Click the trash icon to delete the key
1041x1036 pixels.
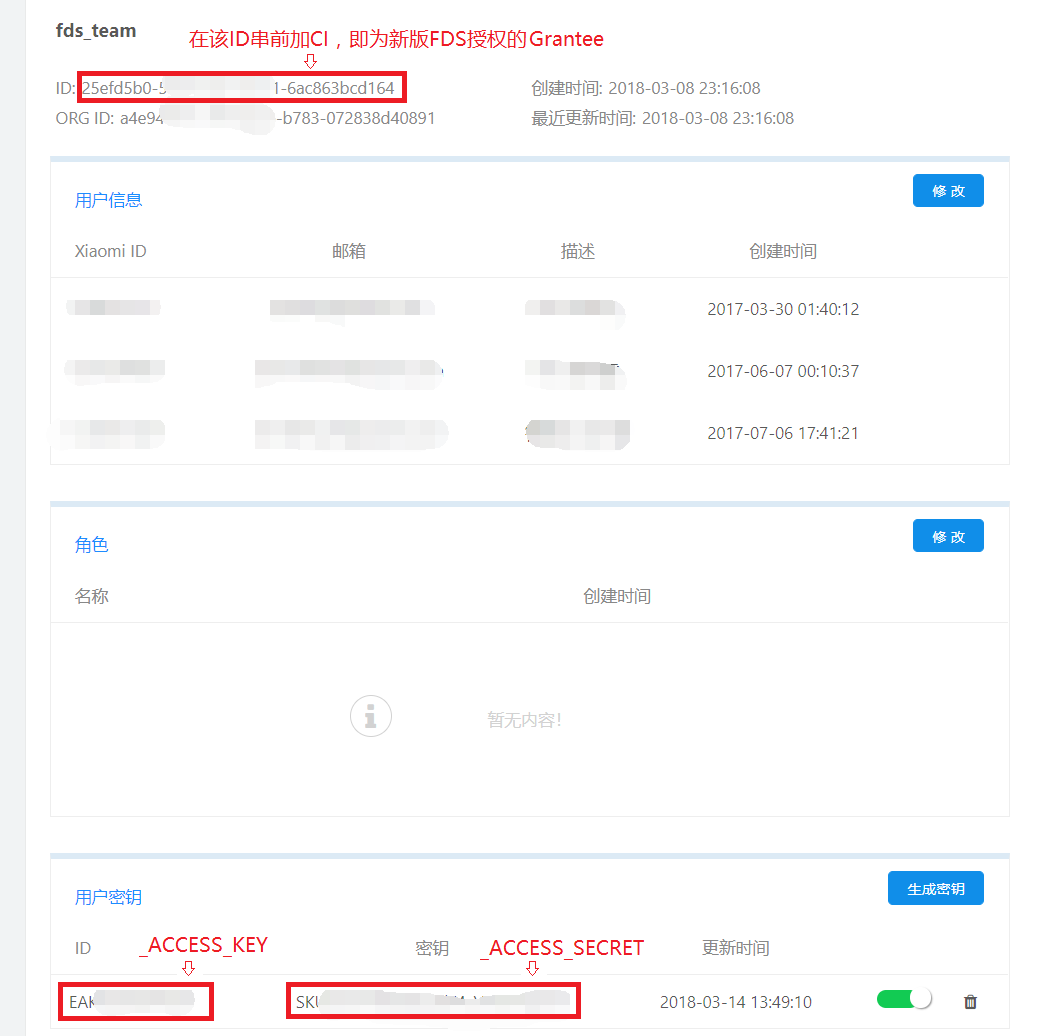coord(970,1001)
